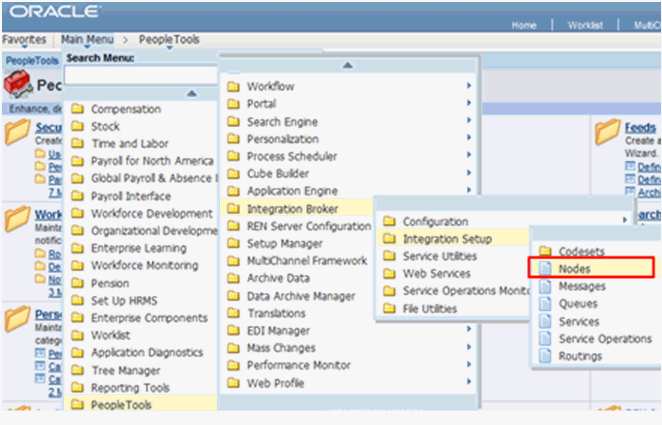Expand the Cube Builder submenu arrow
Image resolution: width=662 pixels, height=425 pixels.
point(469,173)
